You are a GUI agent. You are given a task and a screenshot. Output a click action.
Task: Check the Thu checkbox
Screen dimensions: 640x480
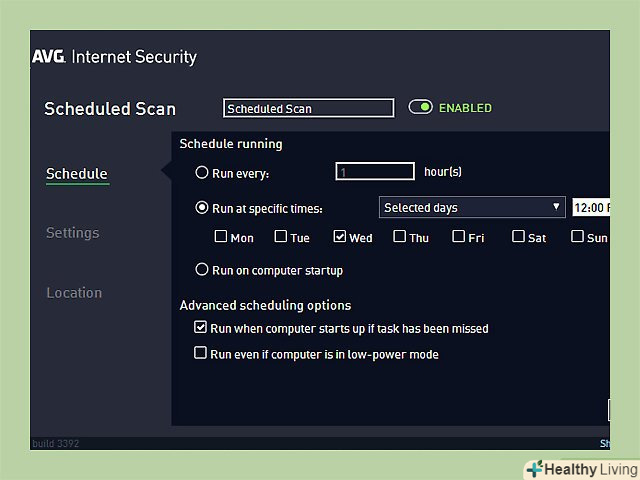399,236
